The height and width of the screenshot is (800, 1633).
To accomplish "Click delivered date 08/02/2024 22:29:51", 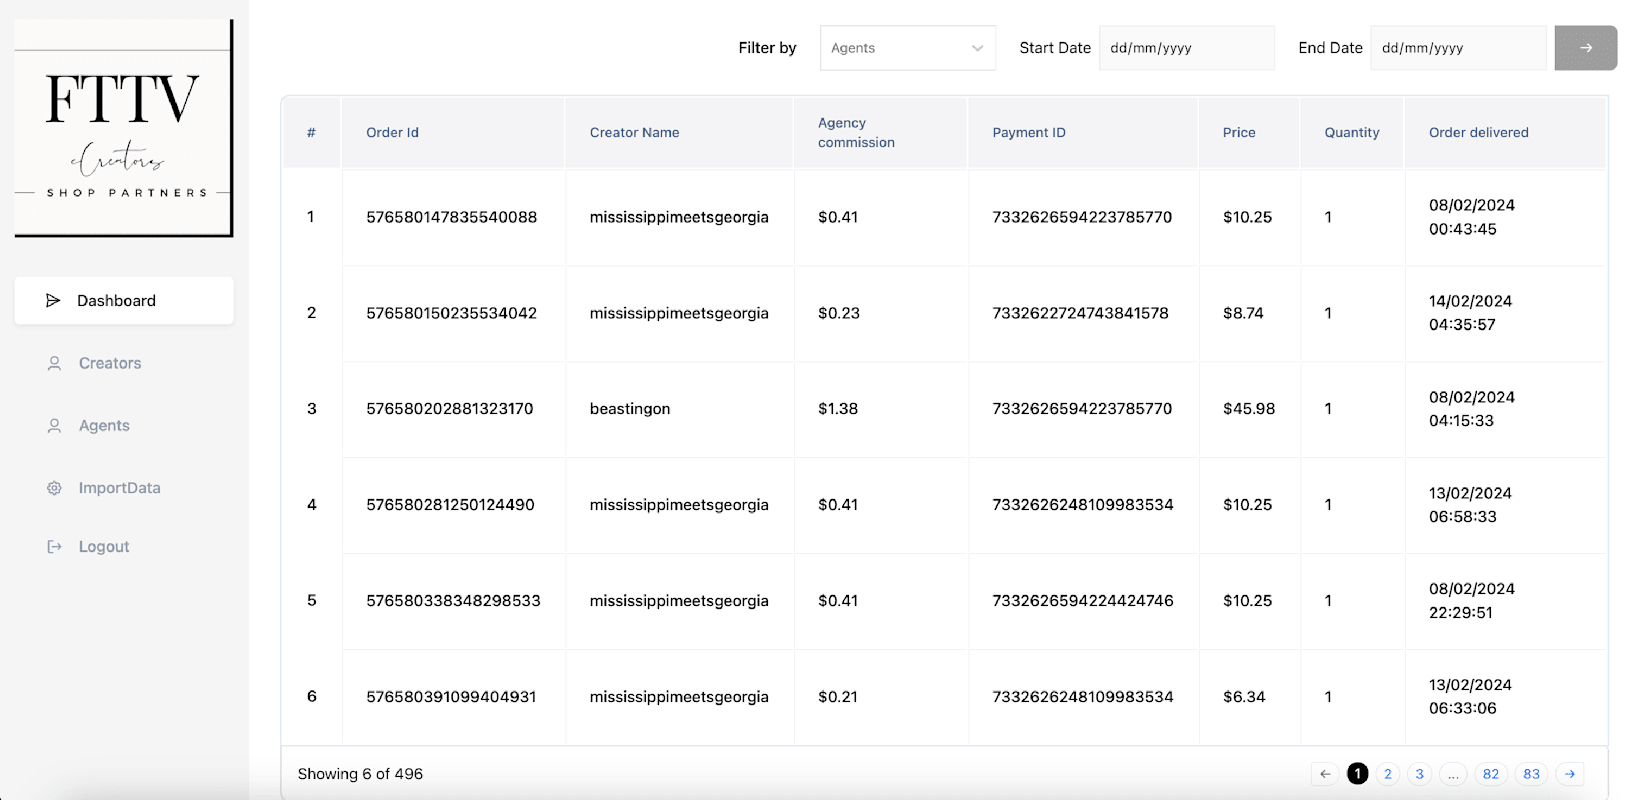I will [1472, 601].
